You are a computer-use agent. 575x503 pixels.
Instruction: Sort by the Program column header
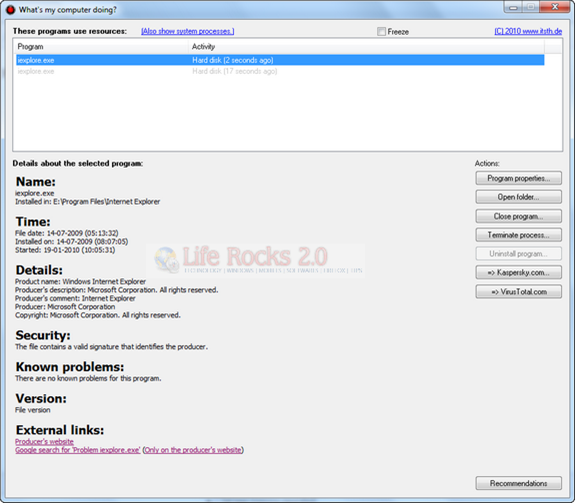[x=101, y=47]
